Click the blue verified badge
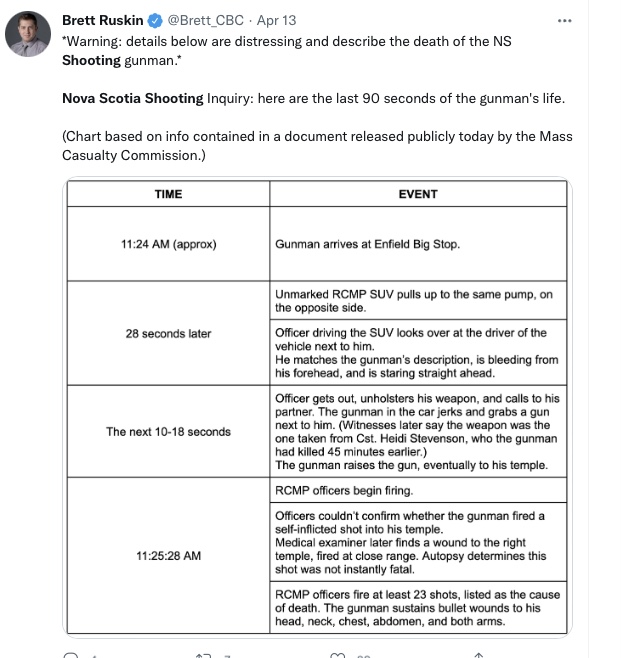 [155, 20]
